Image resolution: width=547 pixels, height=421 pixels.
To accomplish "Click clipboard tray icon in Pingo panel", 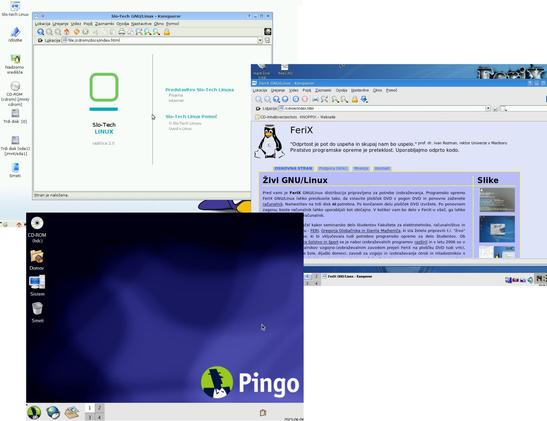I will (x=263, y=413).
